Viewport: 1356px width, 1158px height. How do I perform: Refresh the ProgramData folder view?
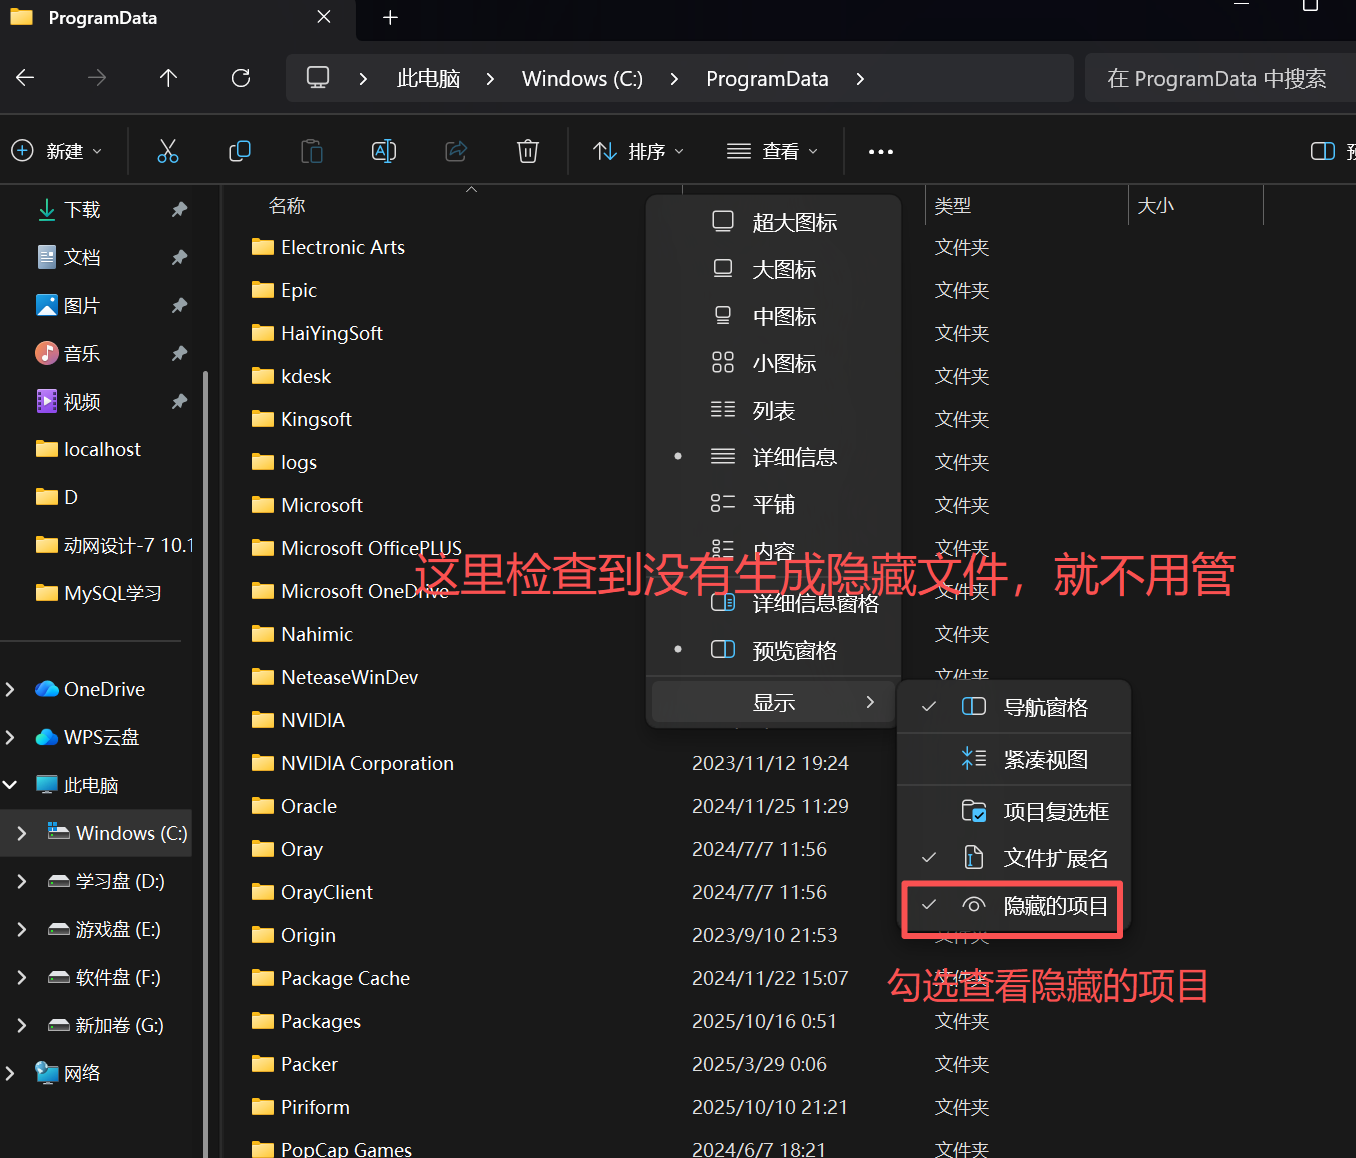click(x=241, y=78)
